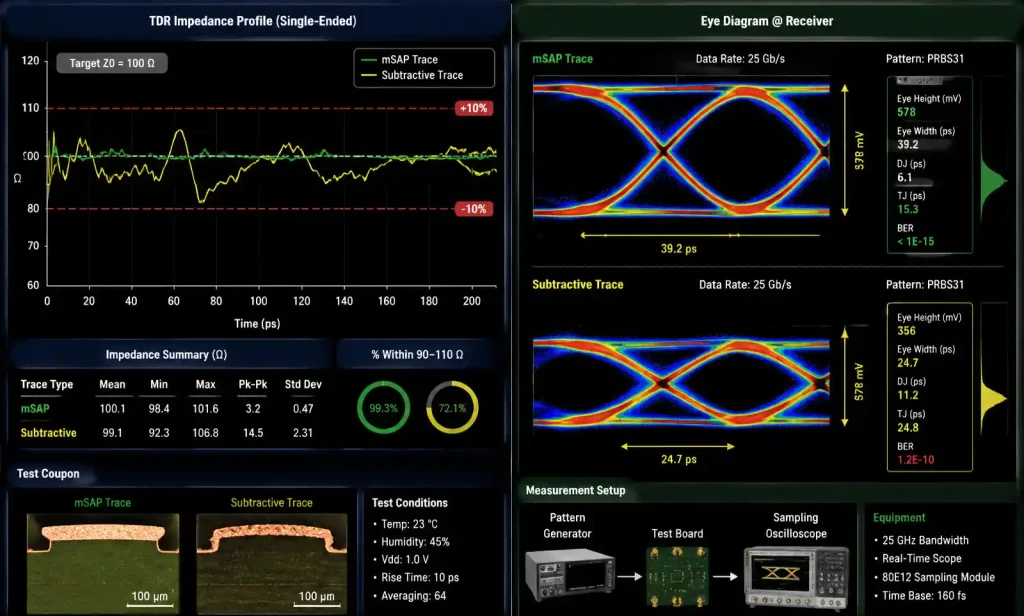Click the 39.2 ps eye width marker
This screenshot has width=1024, height=616.
pyautogui.click(x=679, y=249)
